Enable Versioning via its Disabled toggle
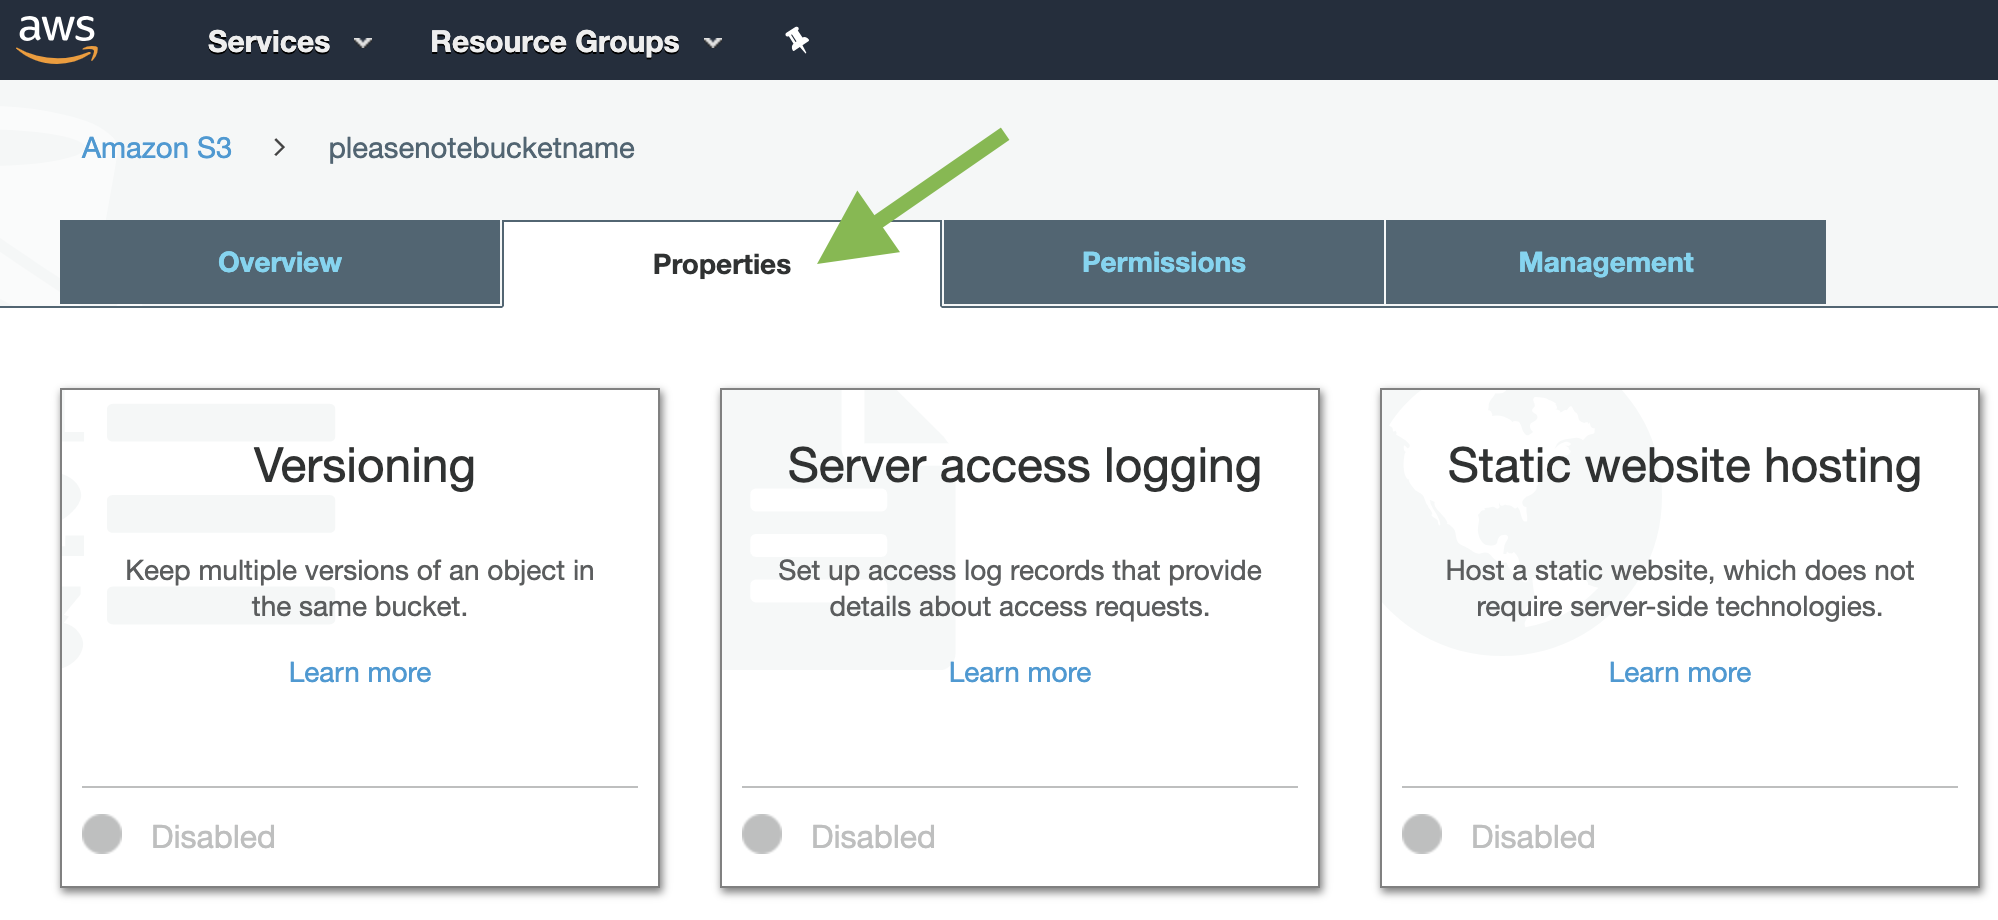 pyautogui.click(x=102, y=833)
